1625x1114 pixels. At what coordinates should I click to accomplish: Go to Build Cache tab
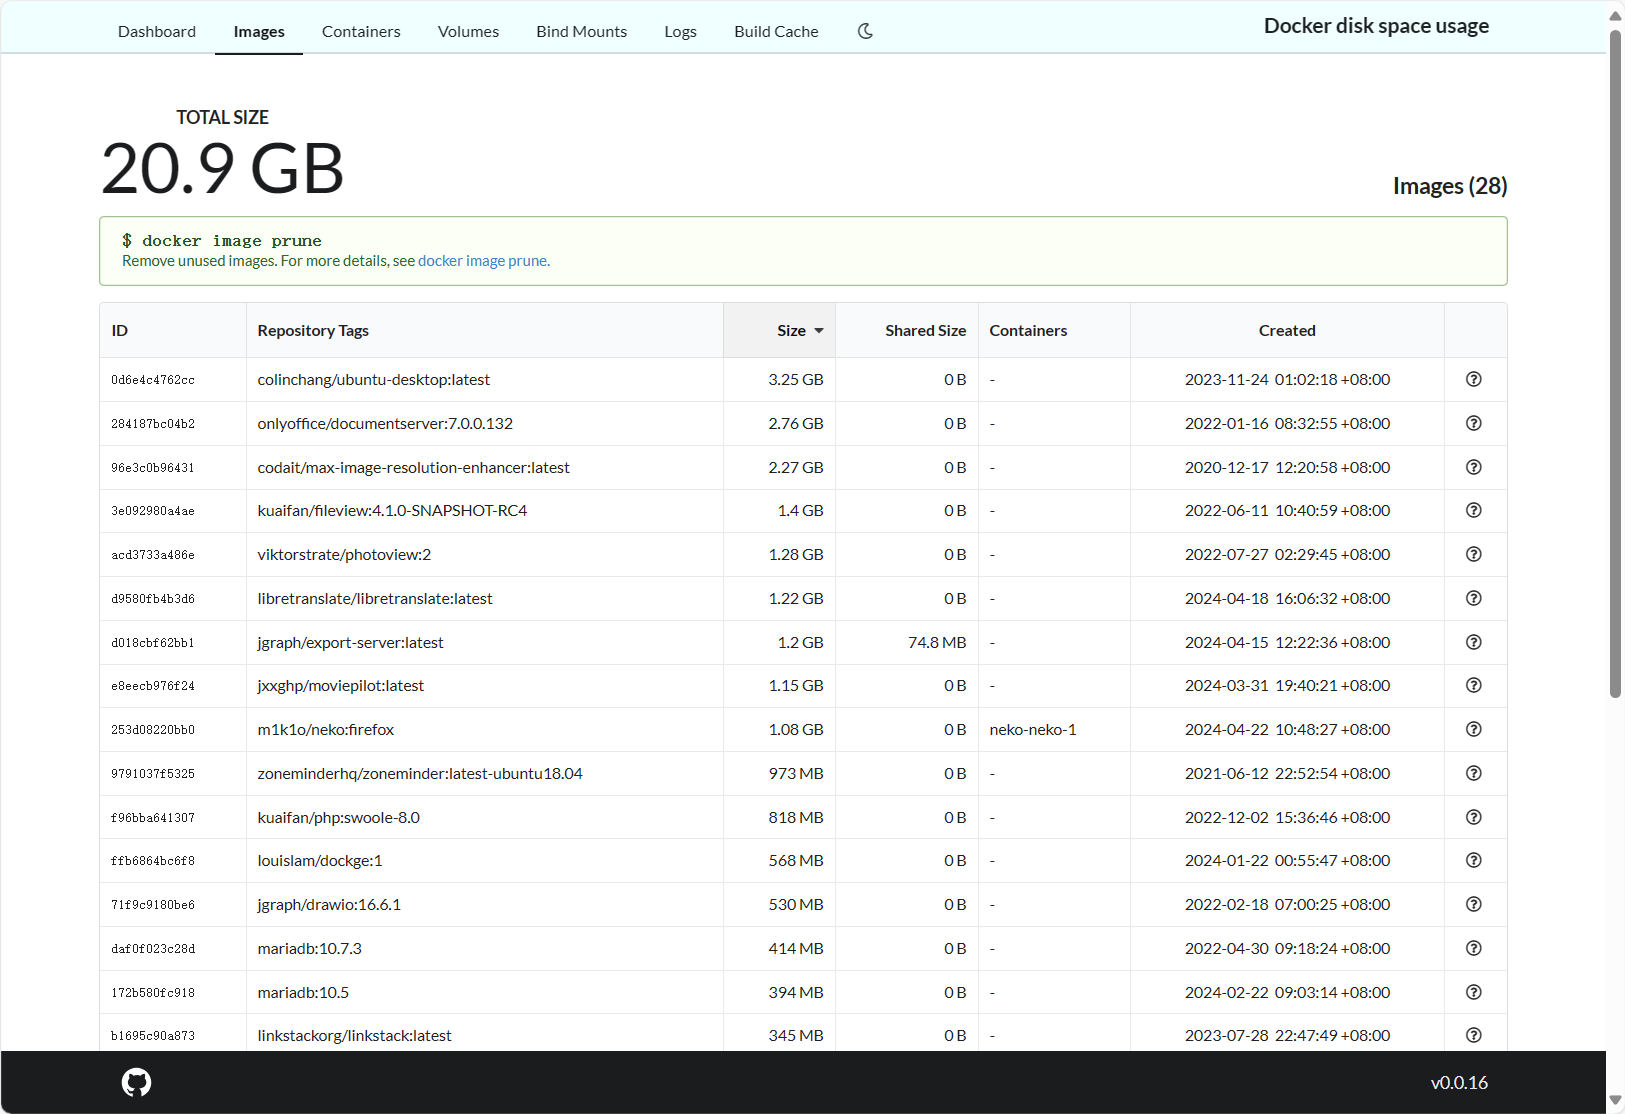click(776, 31)
